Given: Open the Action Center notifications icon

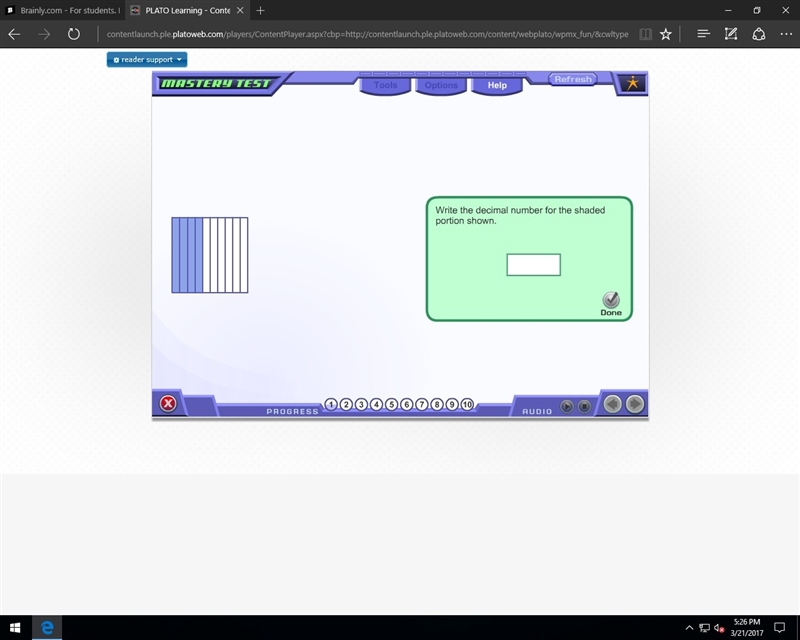Looking at the screenshot, I should coord(780,627).
